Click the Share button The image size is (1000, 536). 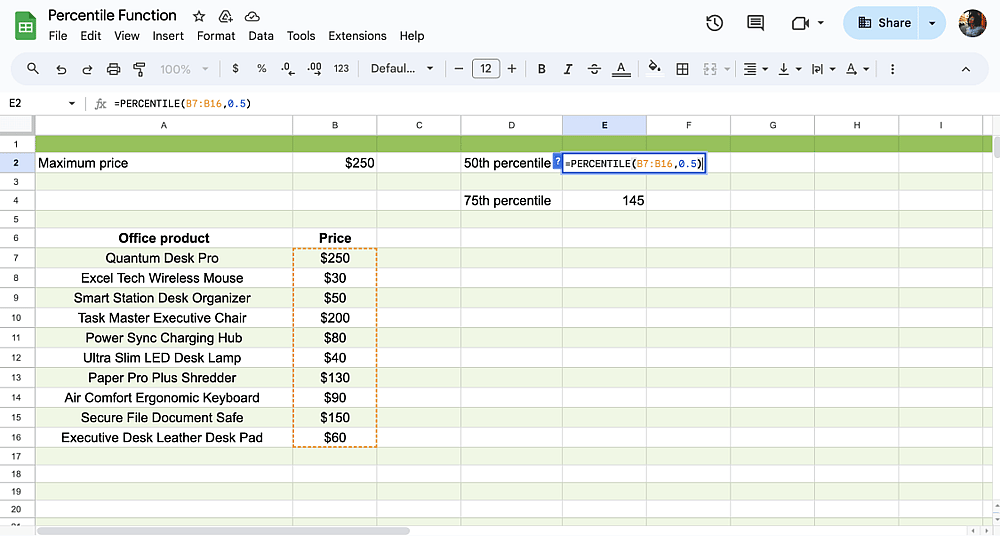883,23
